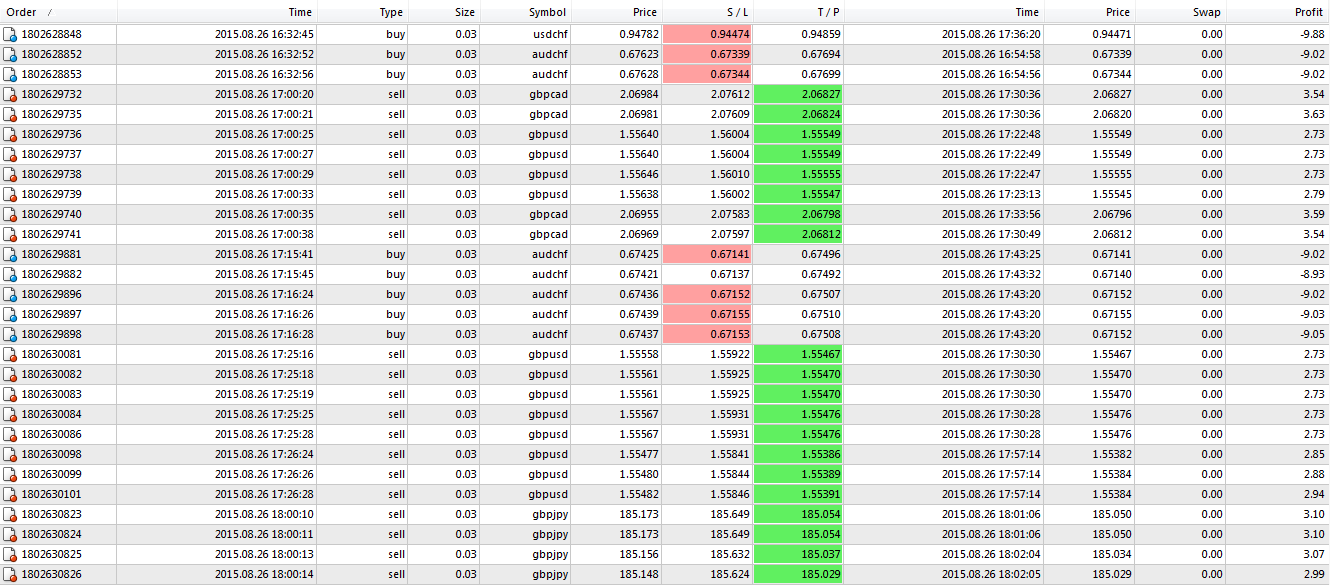Click sell order icon for 1802630084
The height and width of the screenshot is (585, 1330).
coord(10,414)
